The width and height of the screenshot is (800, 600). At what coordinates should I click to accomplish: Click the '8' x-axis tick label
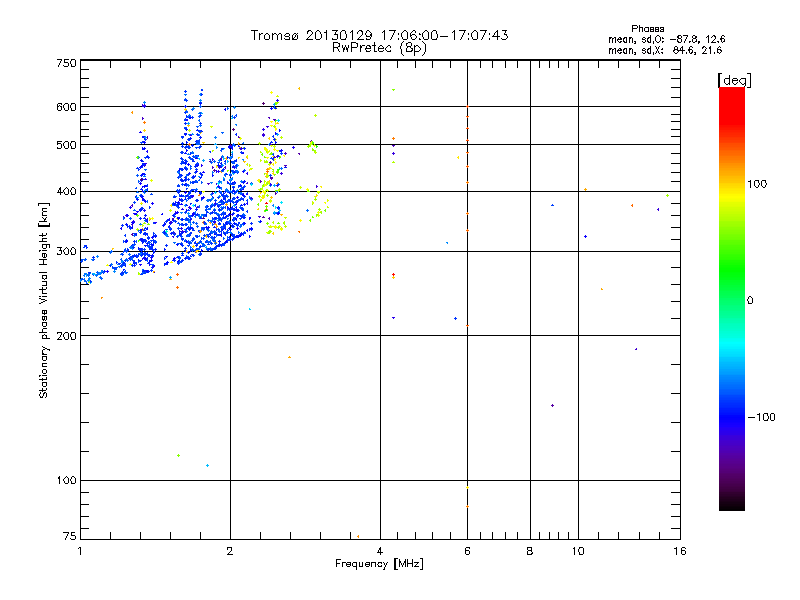(x=530, y=551)
